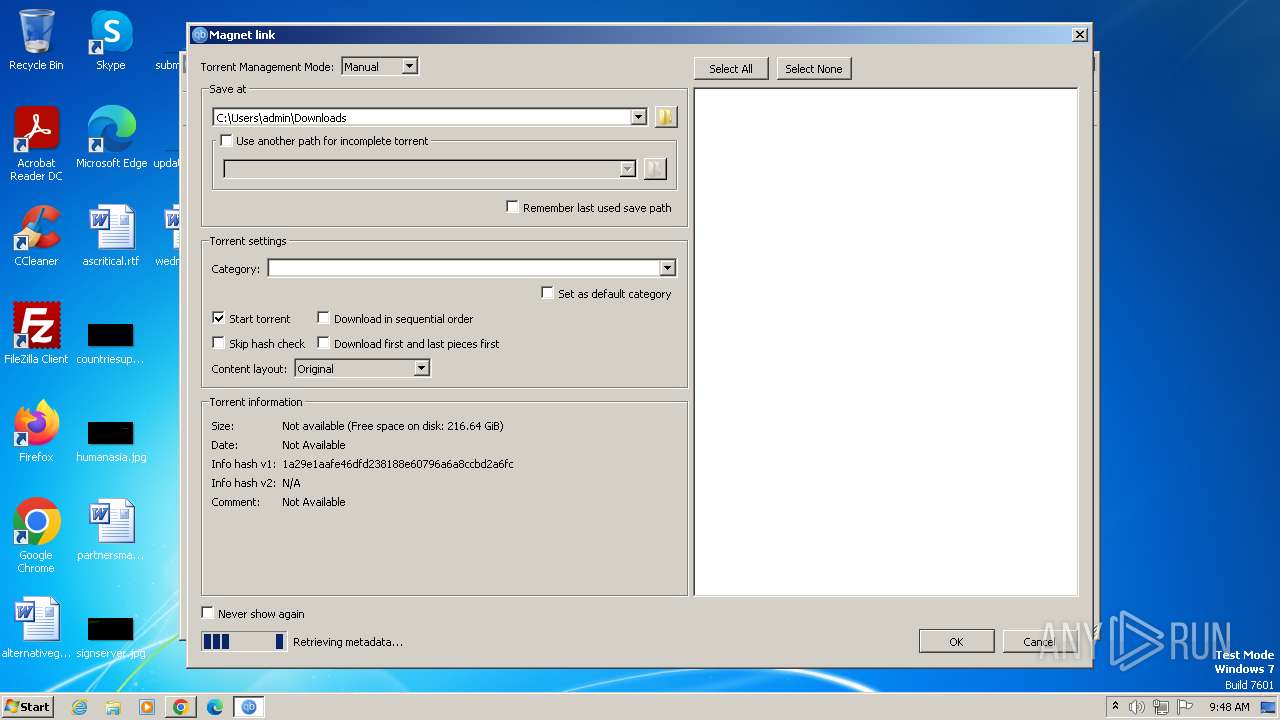1280x720 pixels.
Task: Uncheck the Start torrent checkbox
Action: (219, 318)
